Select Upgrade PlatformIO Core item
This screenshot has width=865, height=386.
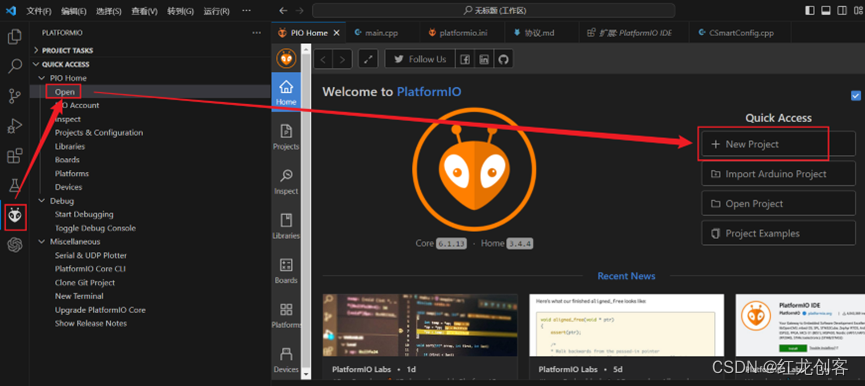100,310
